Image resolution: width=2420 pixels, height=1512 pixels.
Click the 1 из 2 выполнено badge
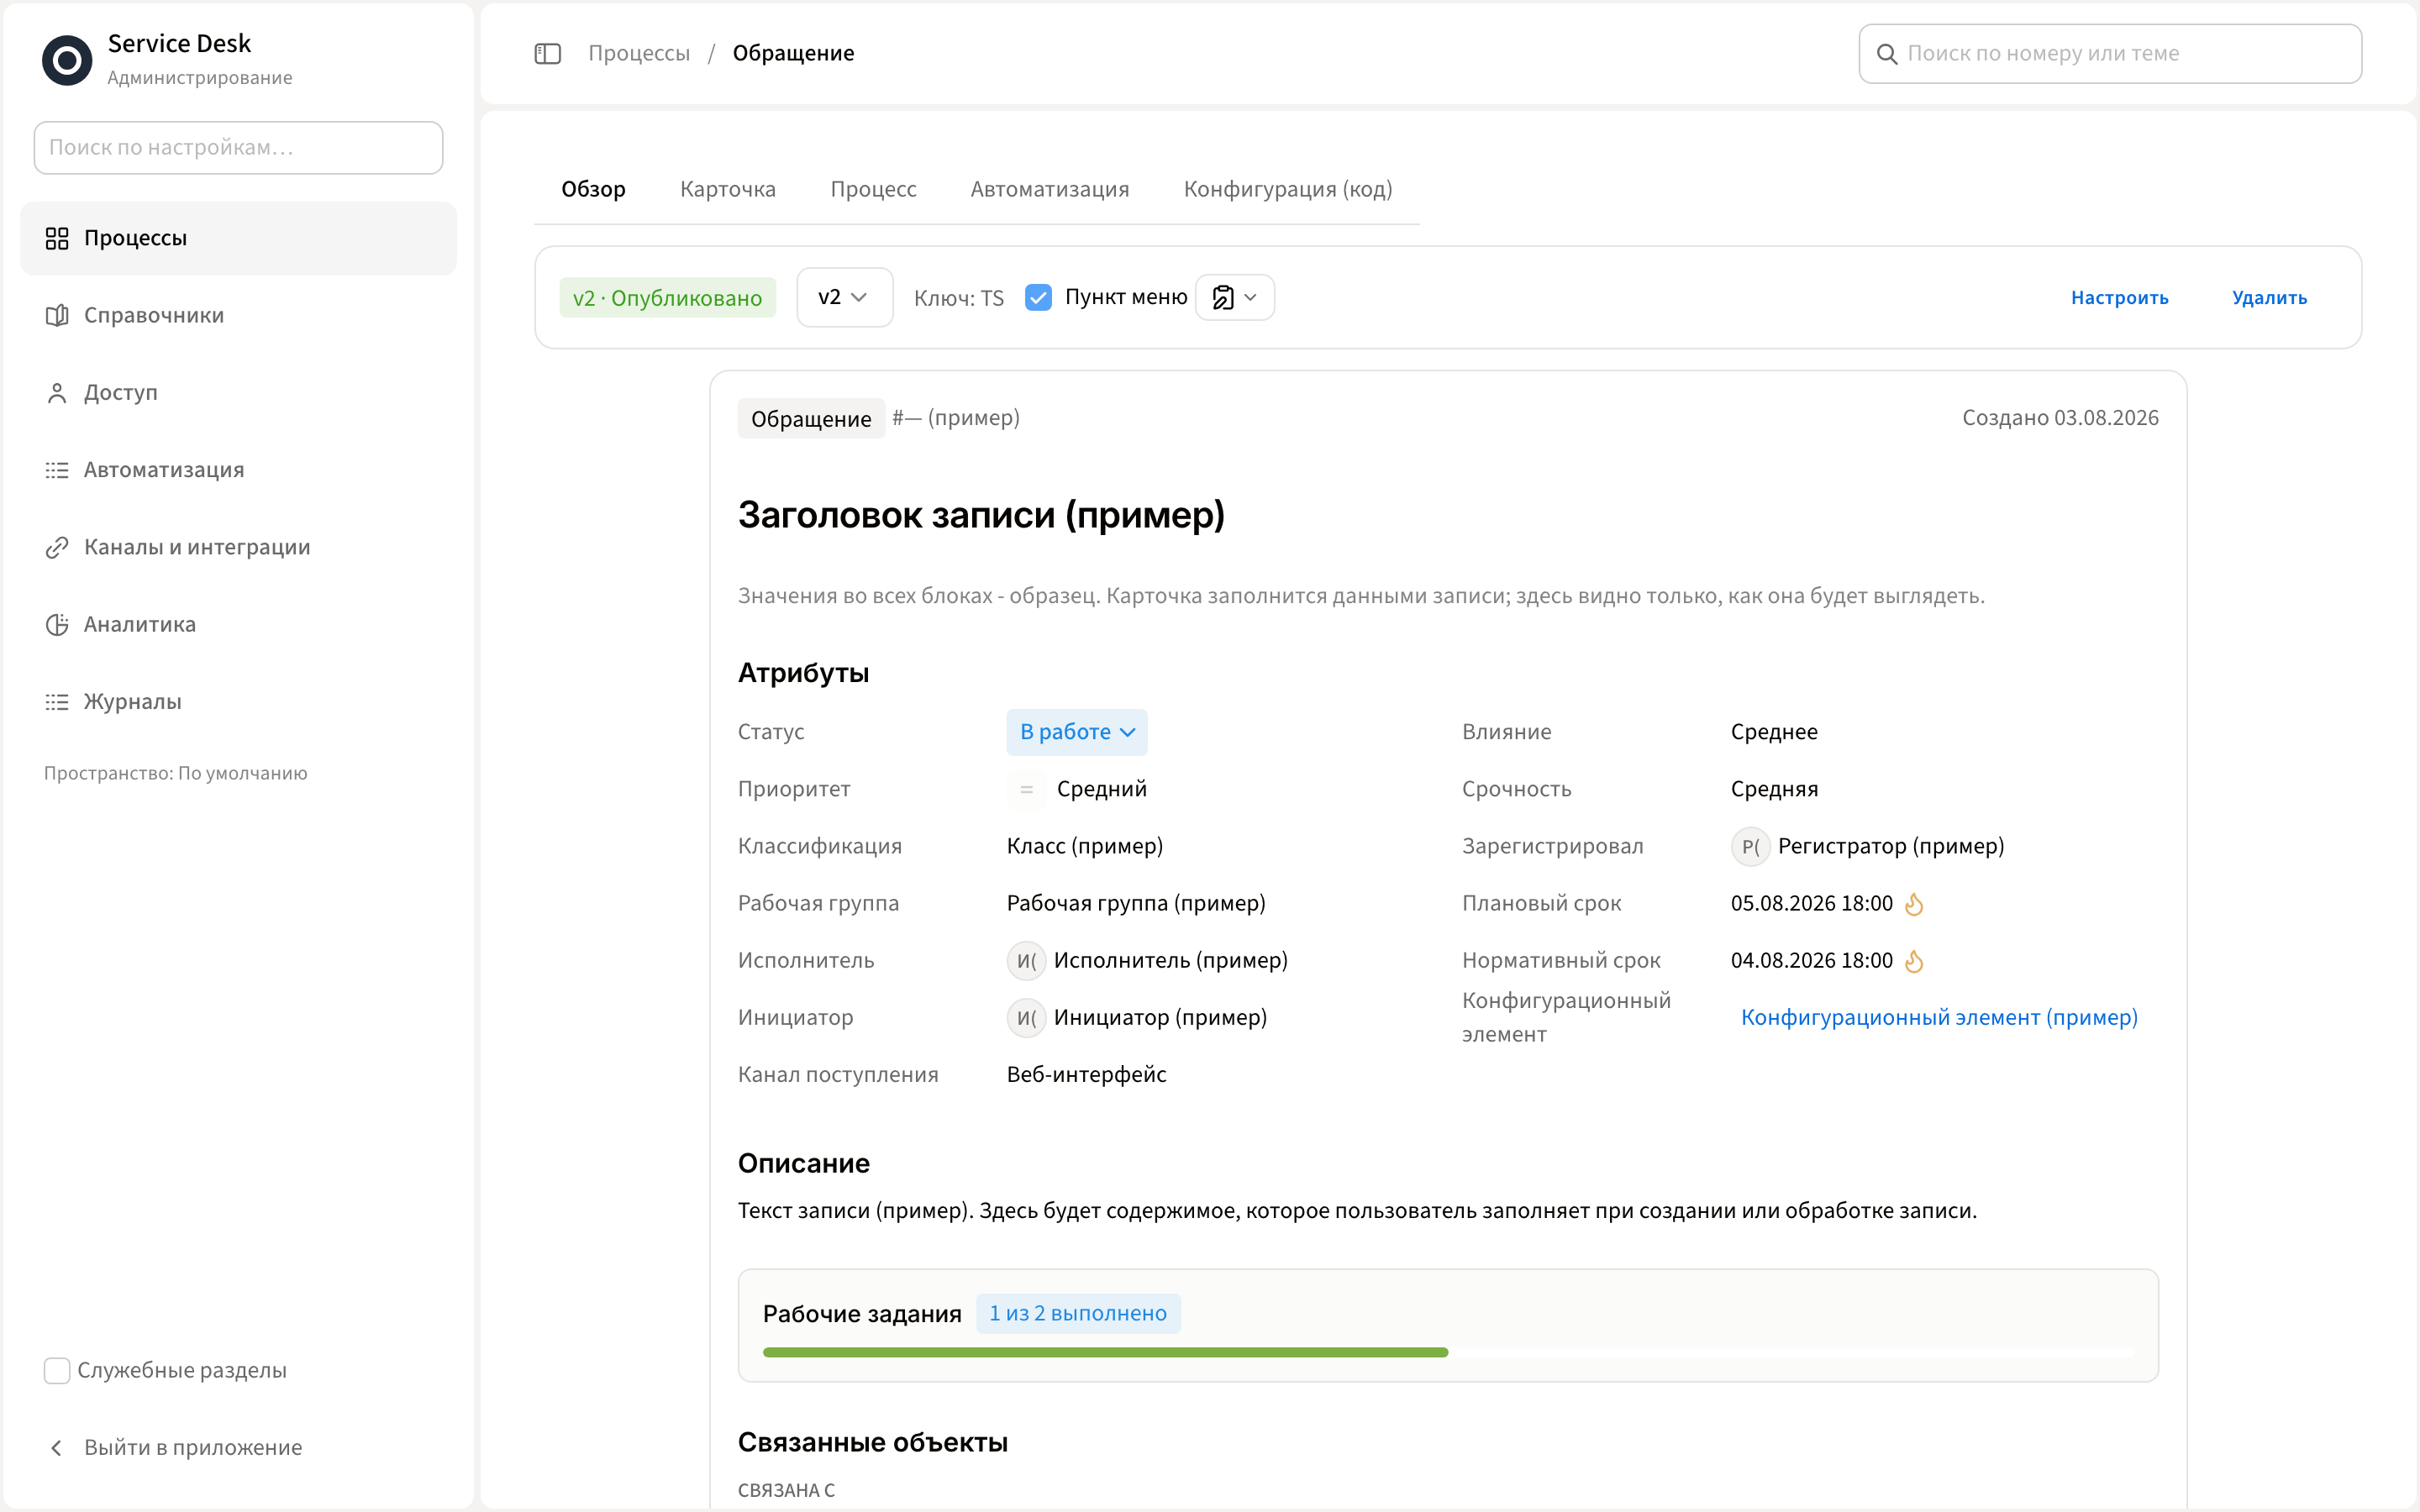tap(1078, 1313)
